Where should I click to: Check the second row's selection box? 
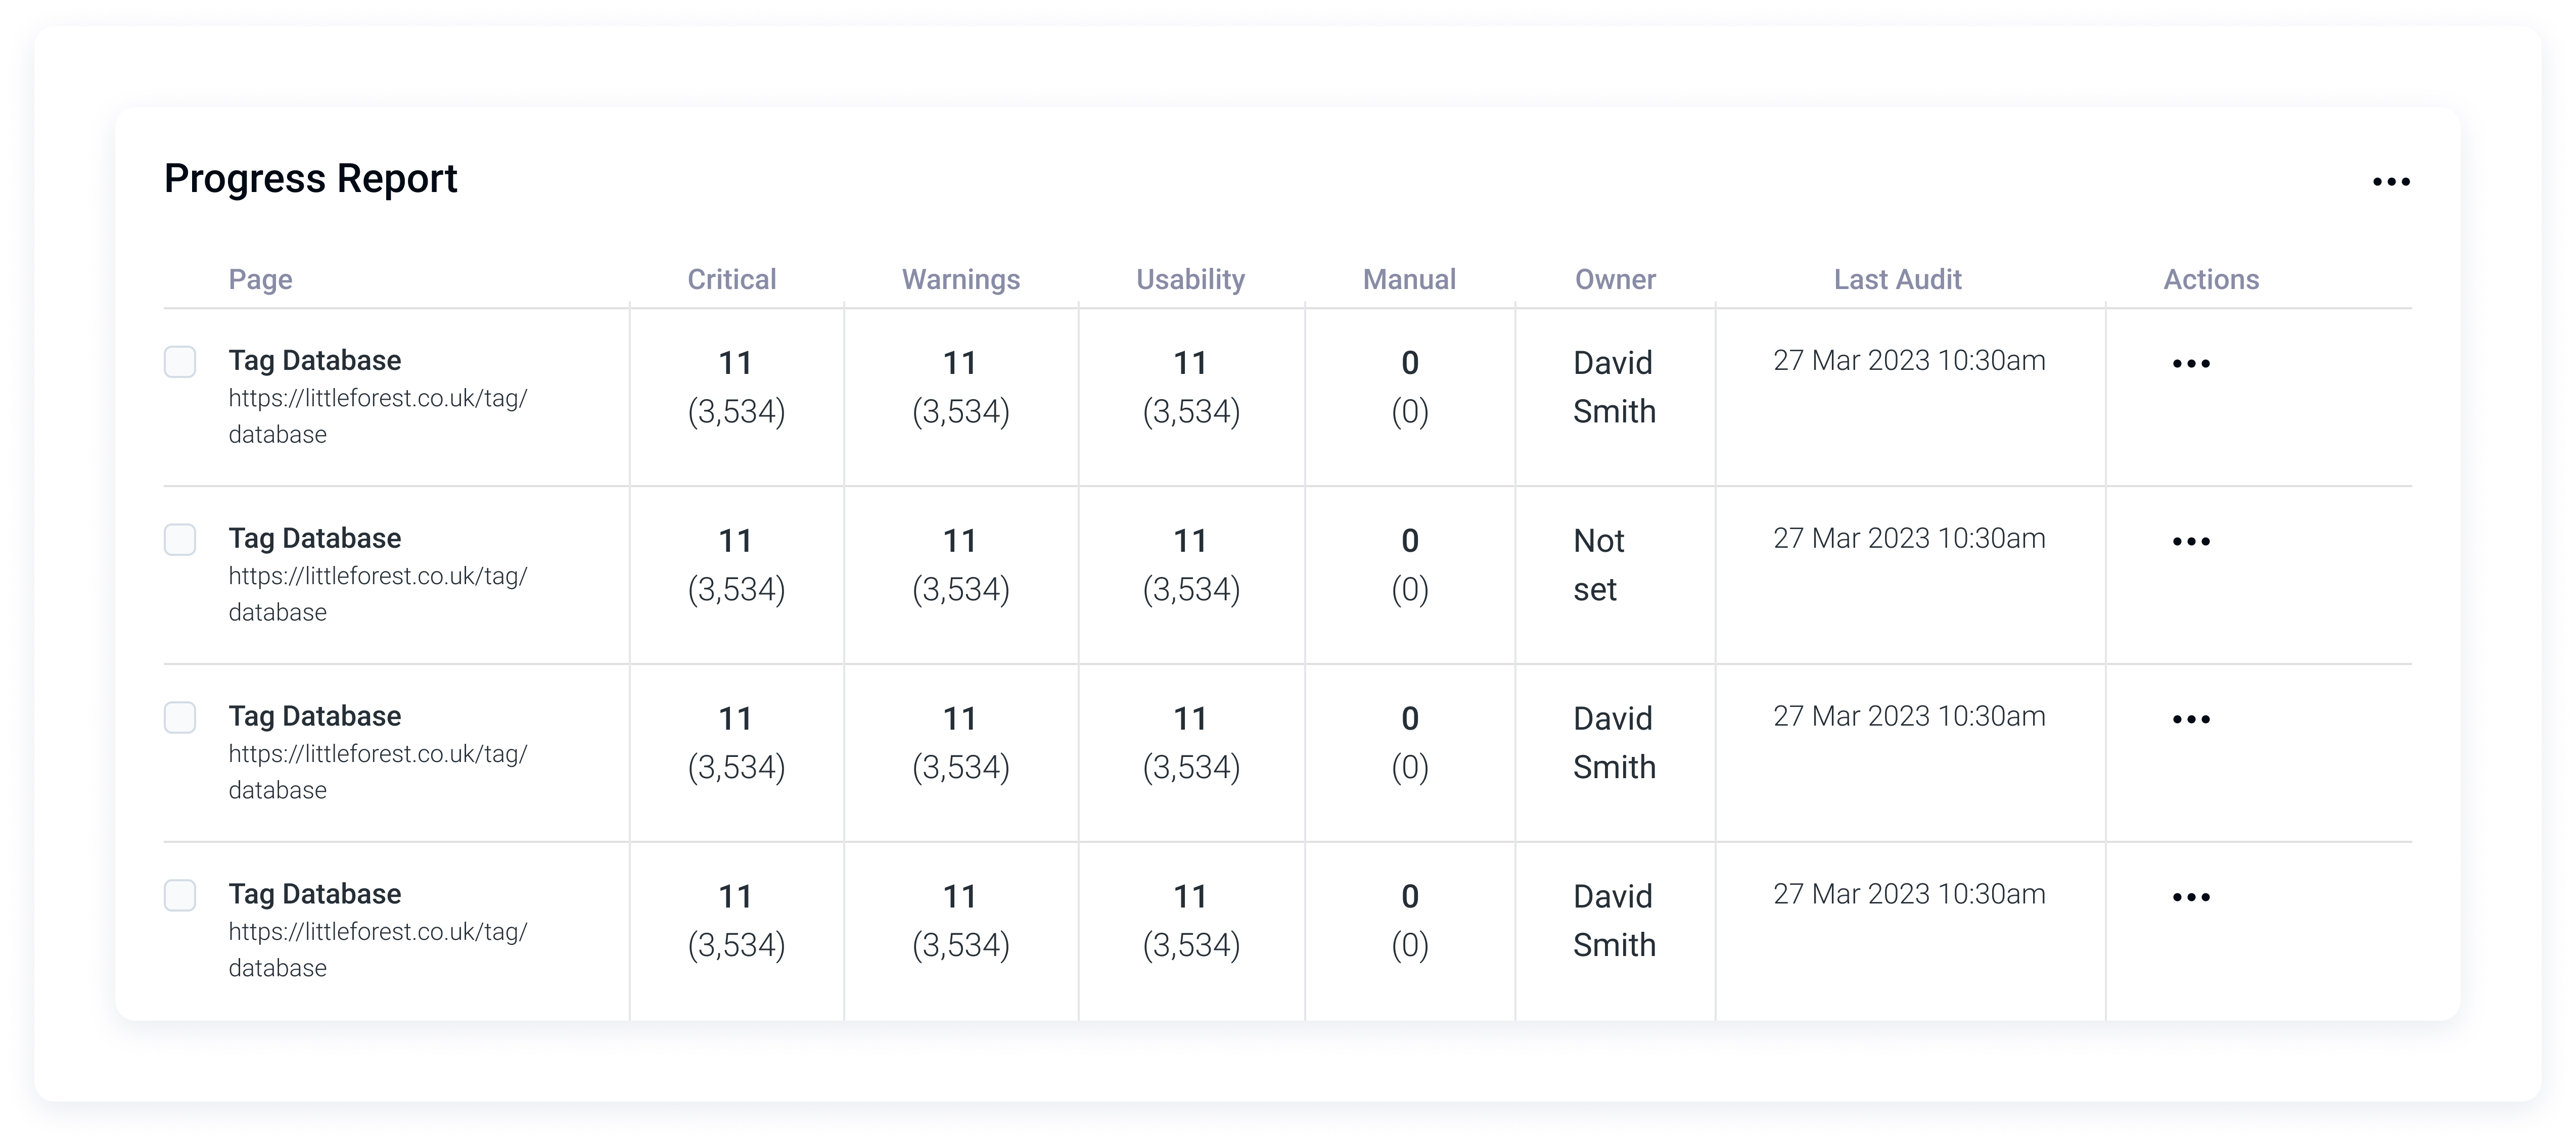pos(180,540)
